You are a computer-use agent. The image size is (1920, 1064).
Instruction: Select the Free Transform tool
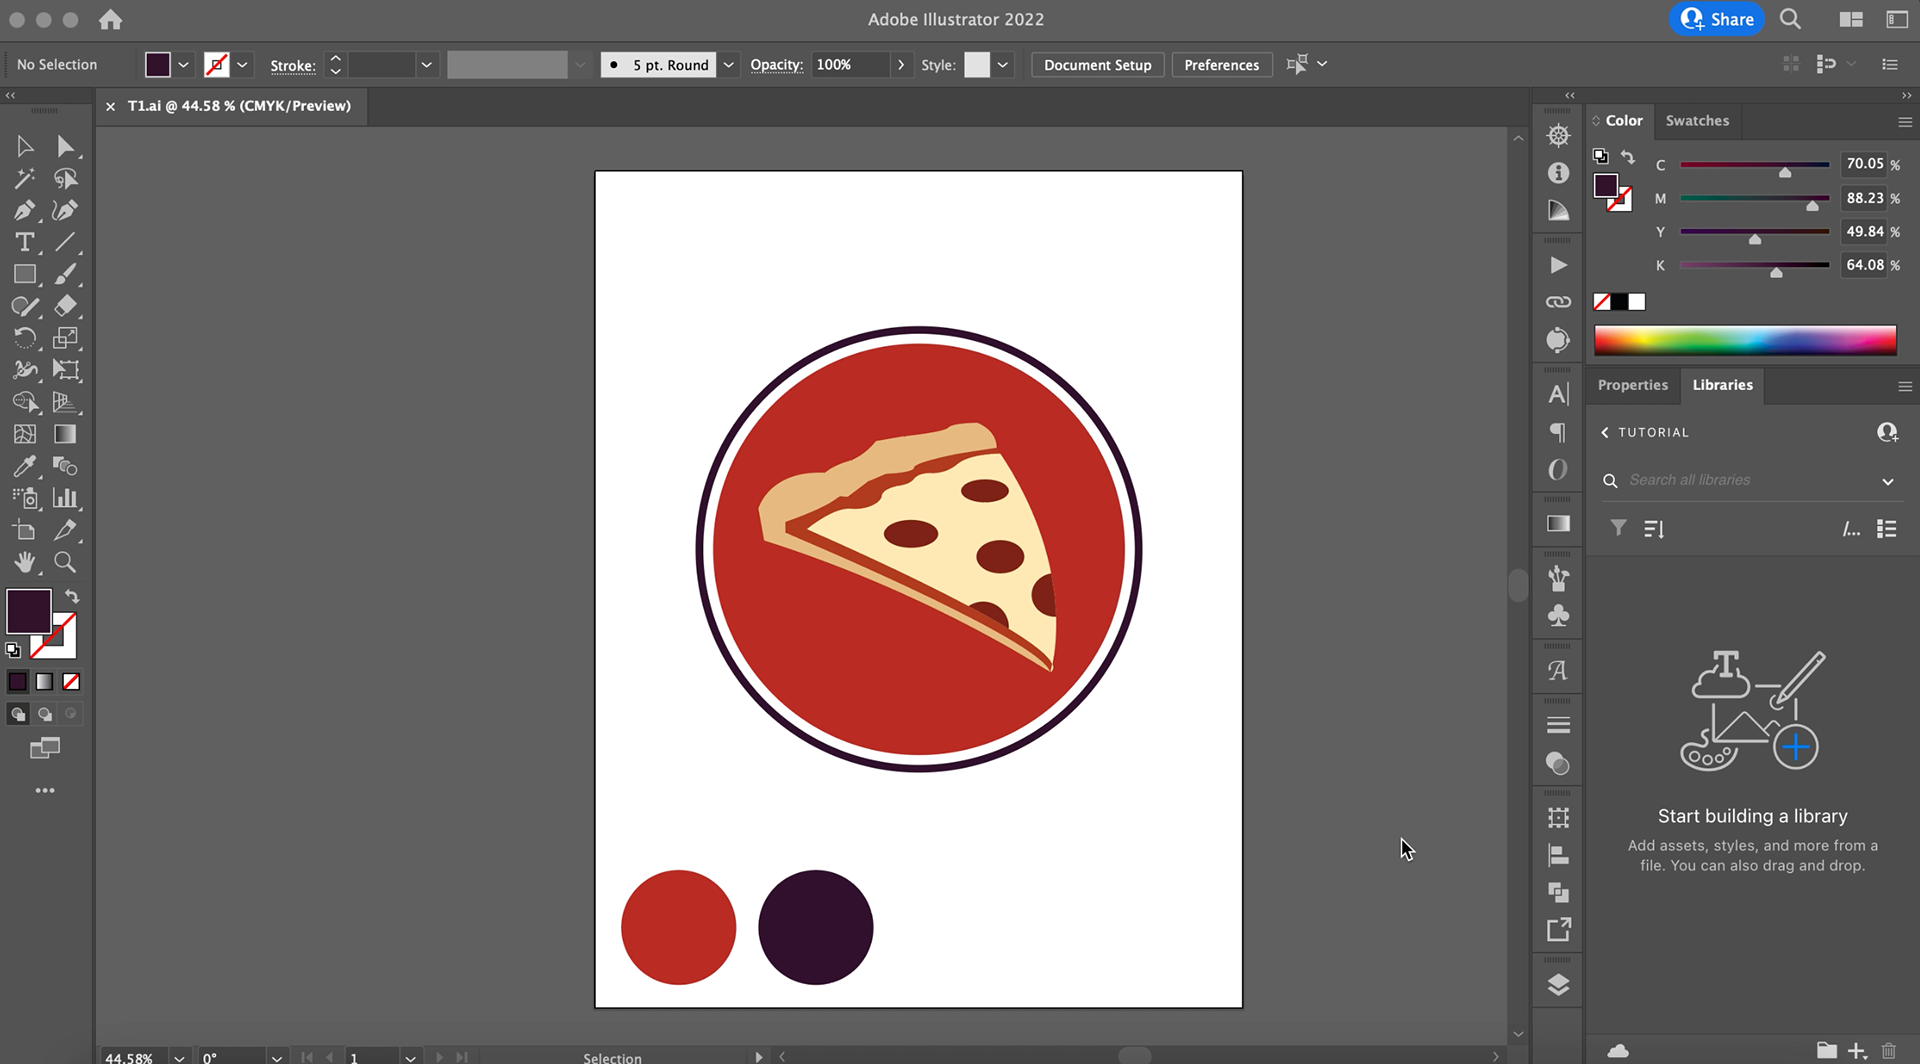(65, 371)
